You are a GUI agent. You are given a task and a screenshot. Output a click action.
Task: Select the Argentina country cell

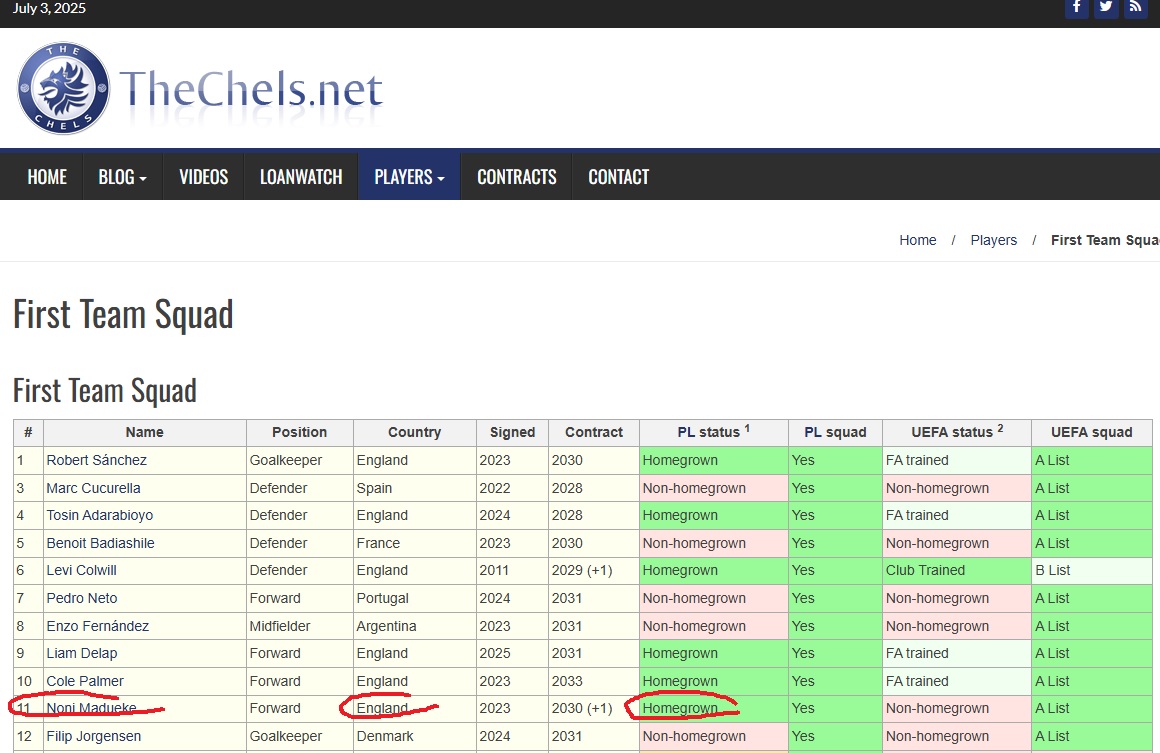click(x=414, y=626)
